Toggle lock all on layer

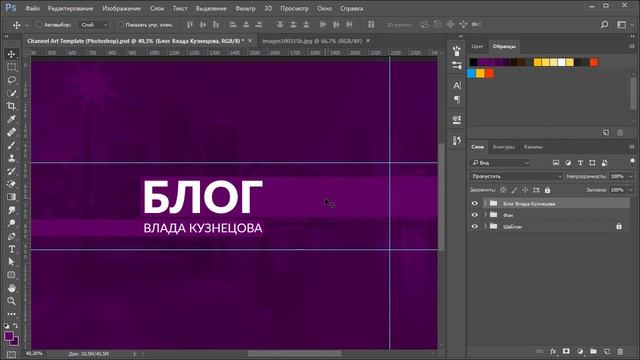click(547, 190)
